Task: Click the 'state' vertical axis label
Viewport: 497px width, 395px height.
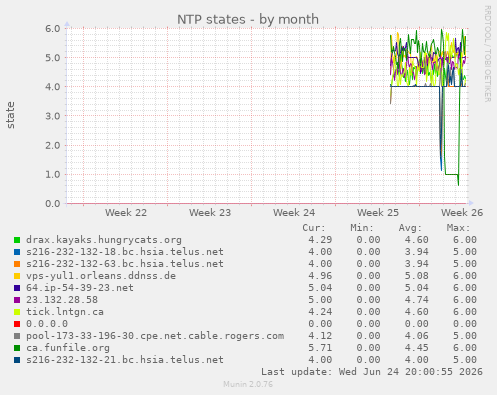Action: click(10, 115)
